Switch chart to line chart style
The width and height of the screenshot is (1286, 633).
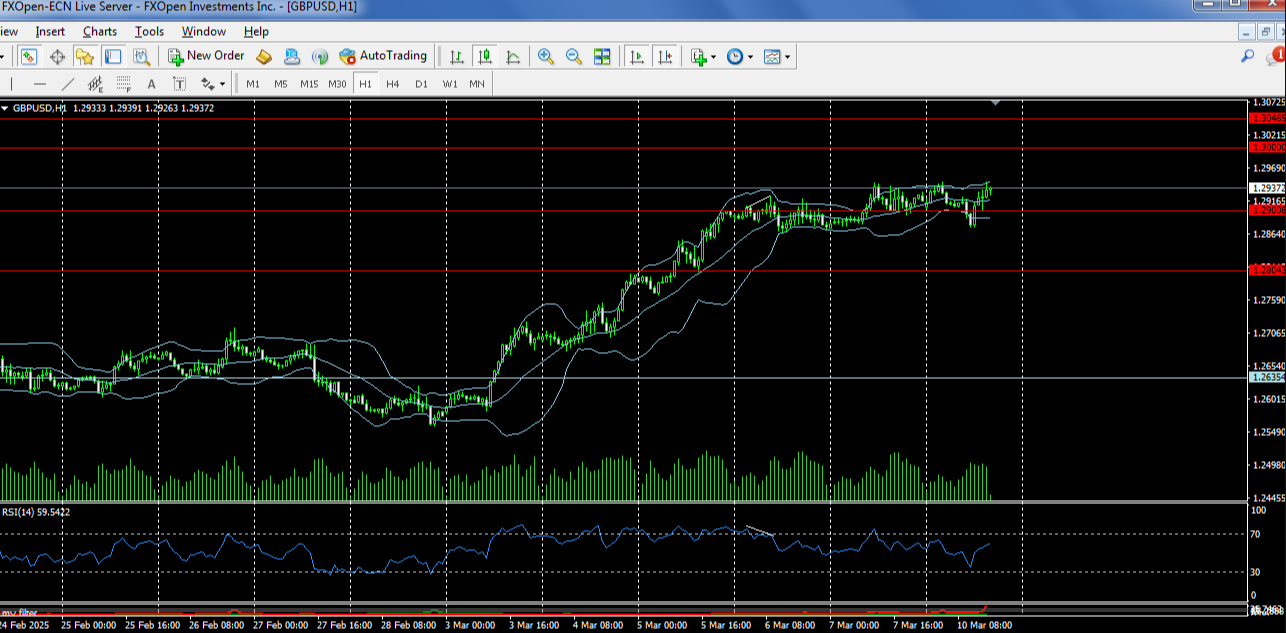(x=513, y=57)
